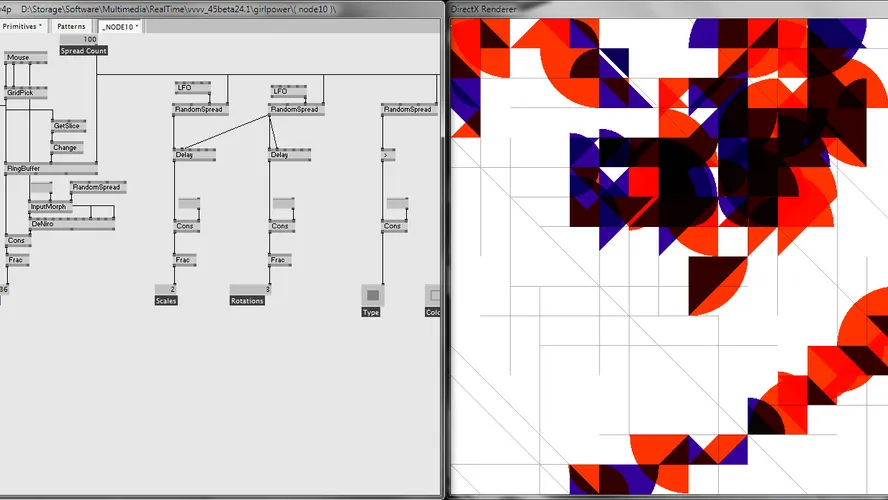Select the Delay node in the Rotations chain
This screenshot has height=500, width=888.
[279, 155]
